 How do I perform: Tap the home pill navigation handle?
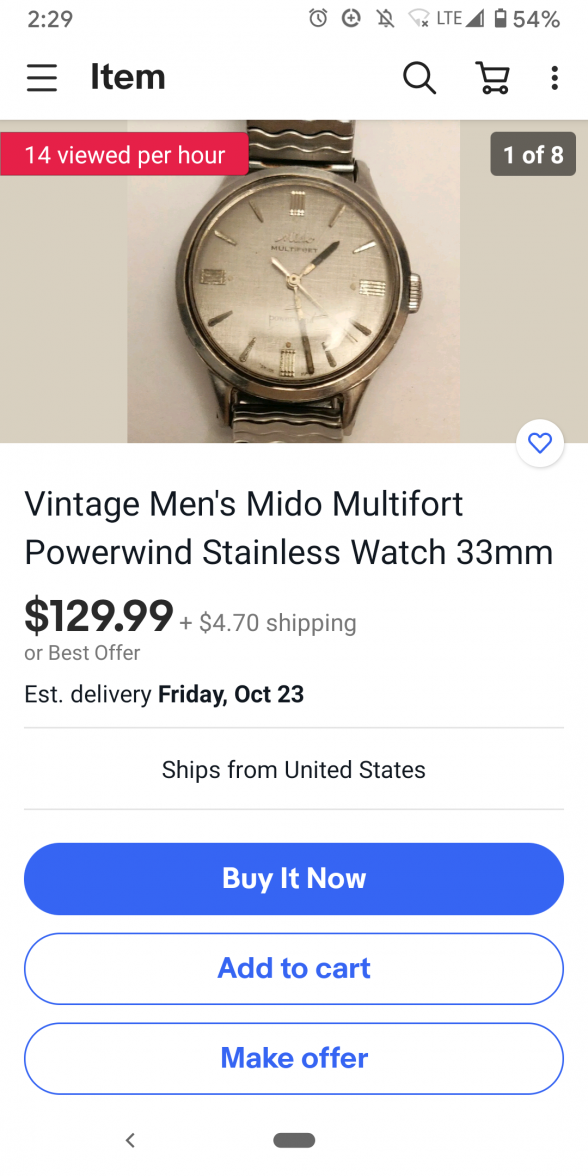point(294,1140)
